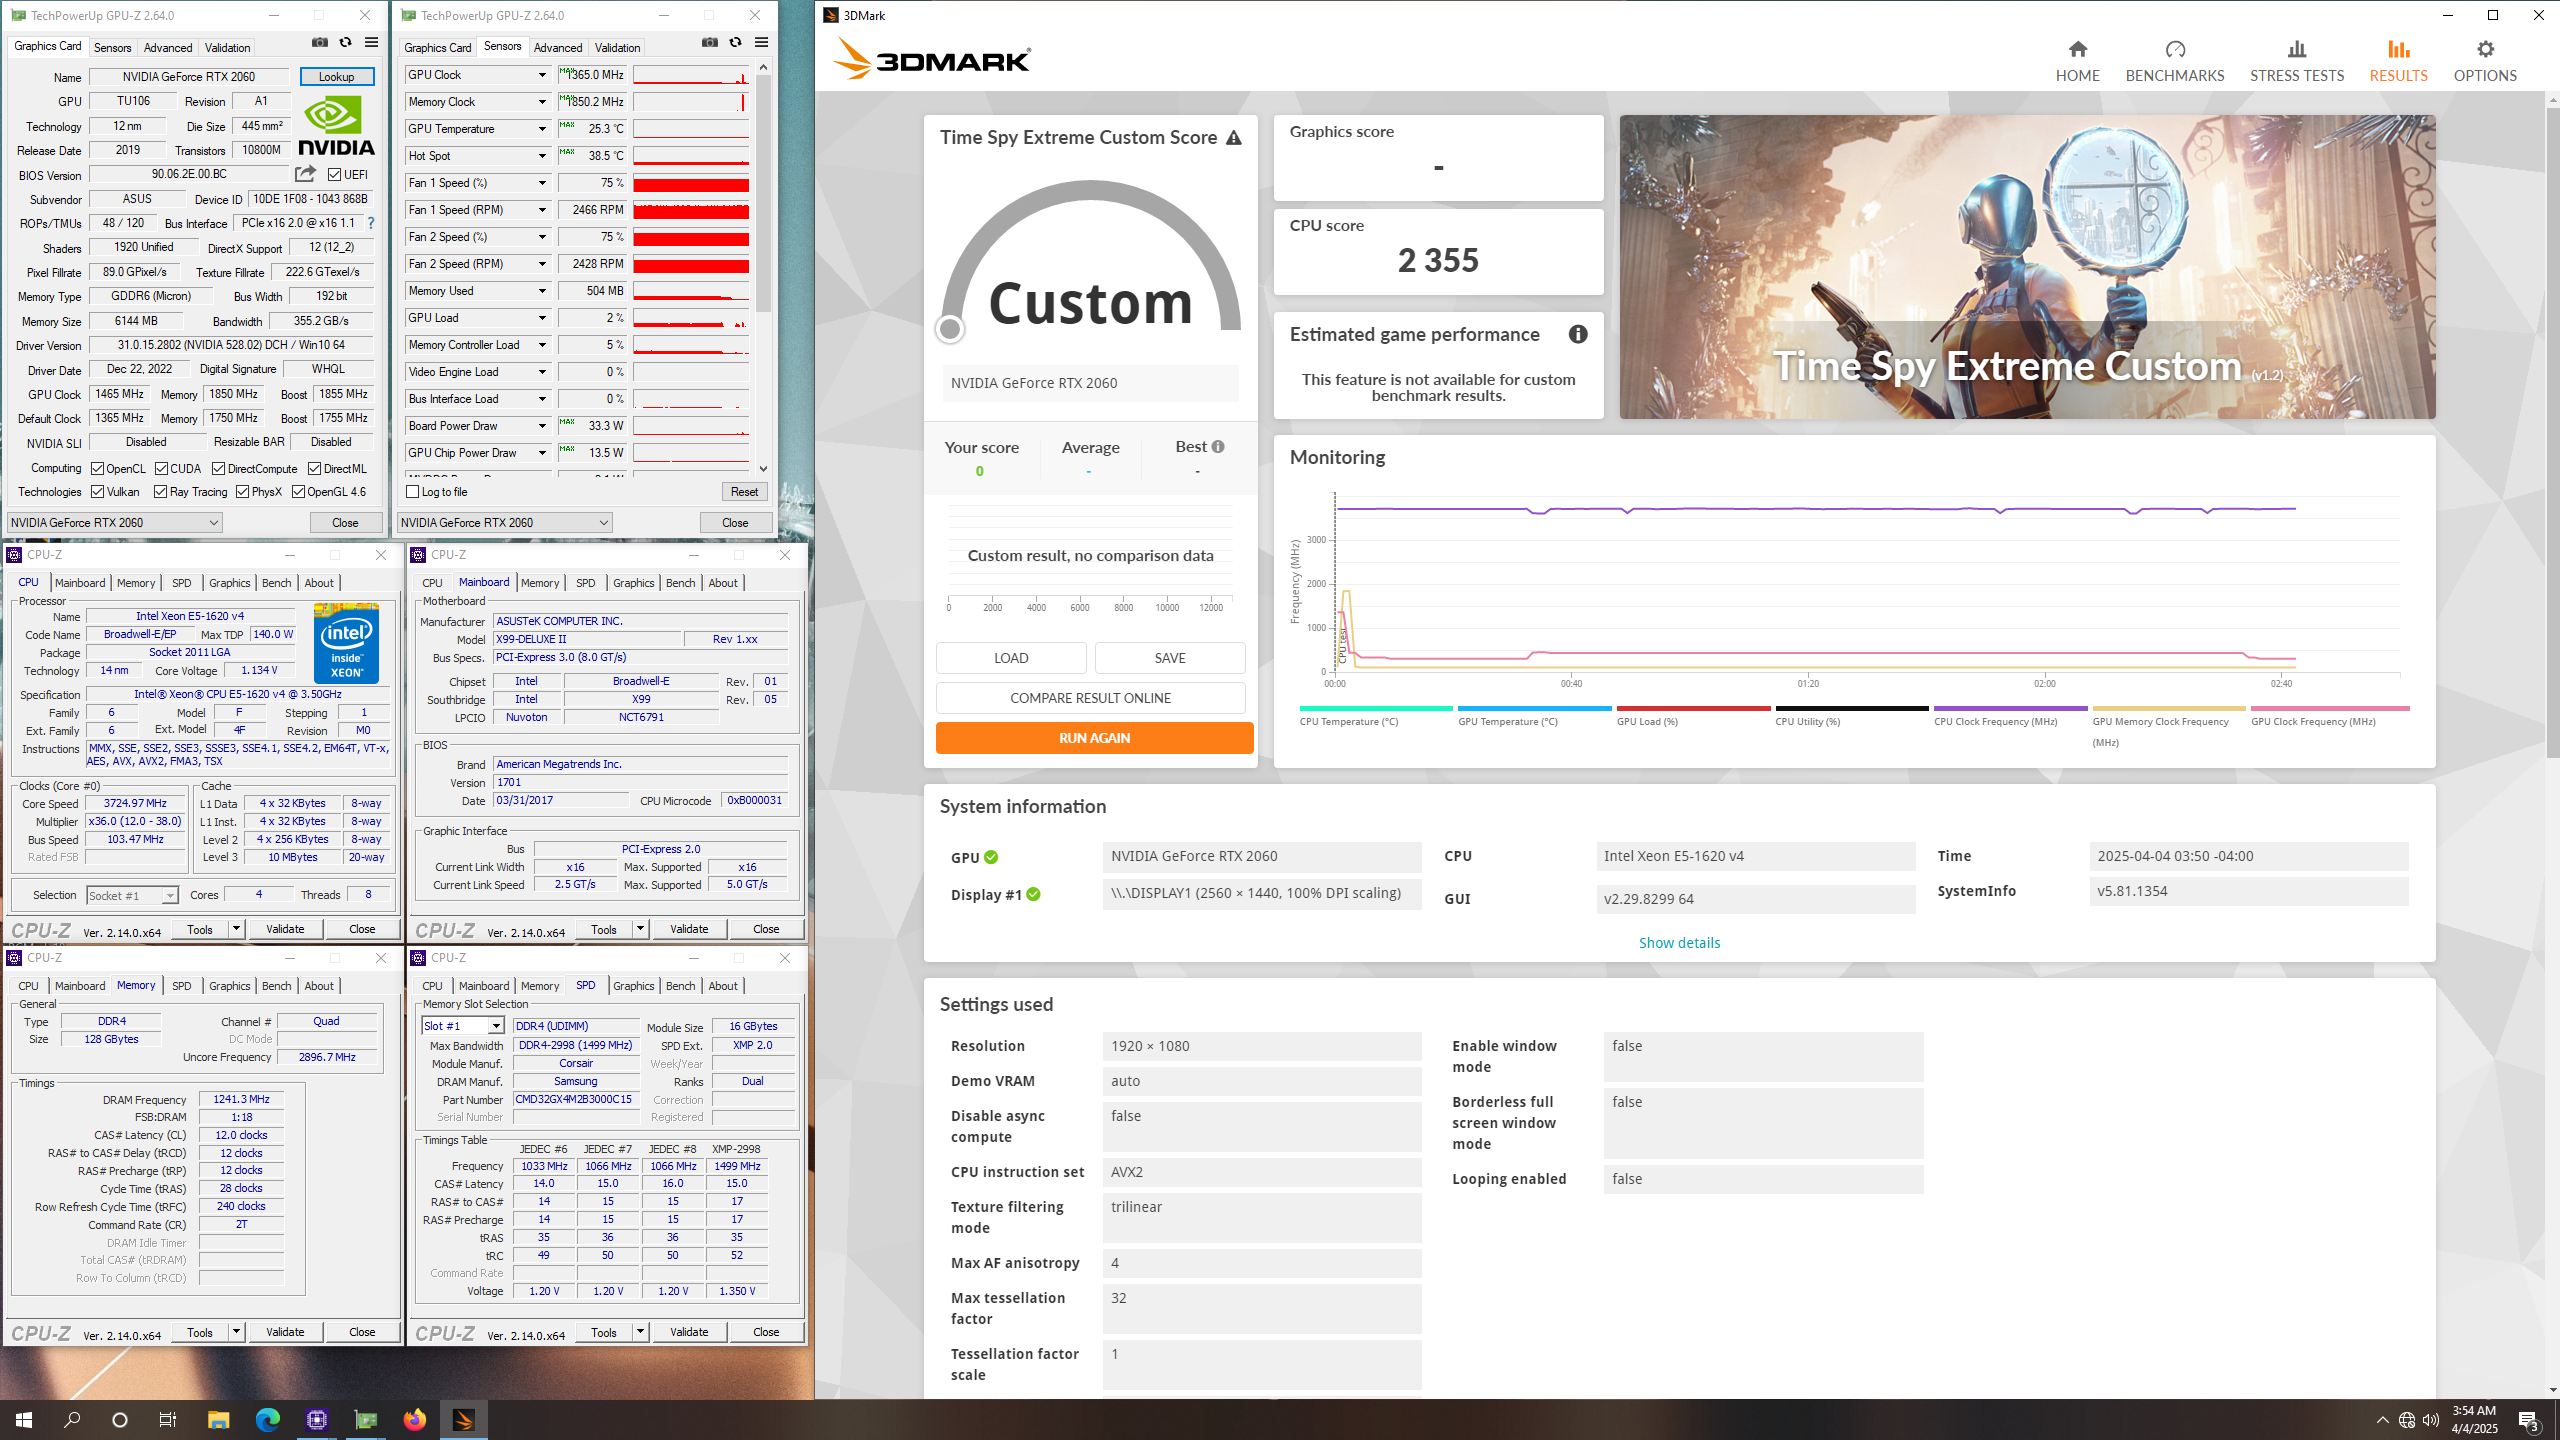Image resolution: width=2560 pixels, height=1440 pixels.
Task: Click COMPARE RESULT ONLINE button
Action: pyautogui.click(x=1090, y=698)
